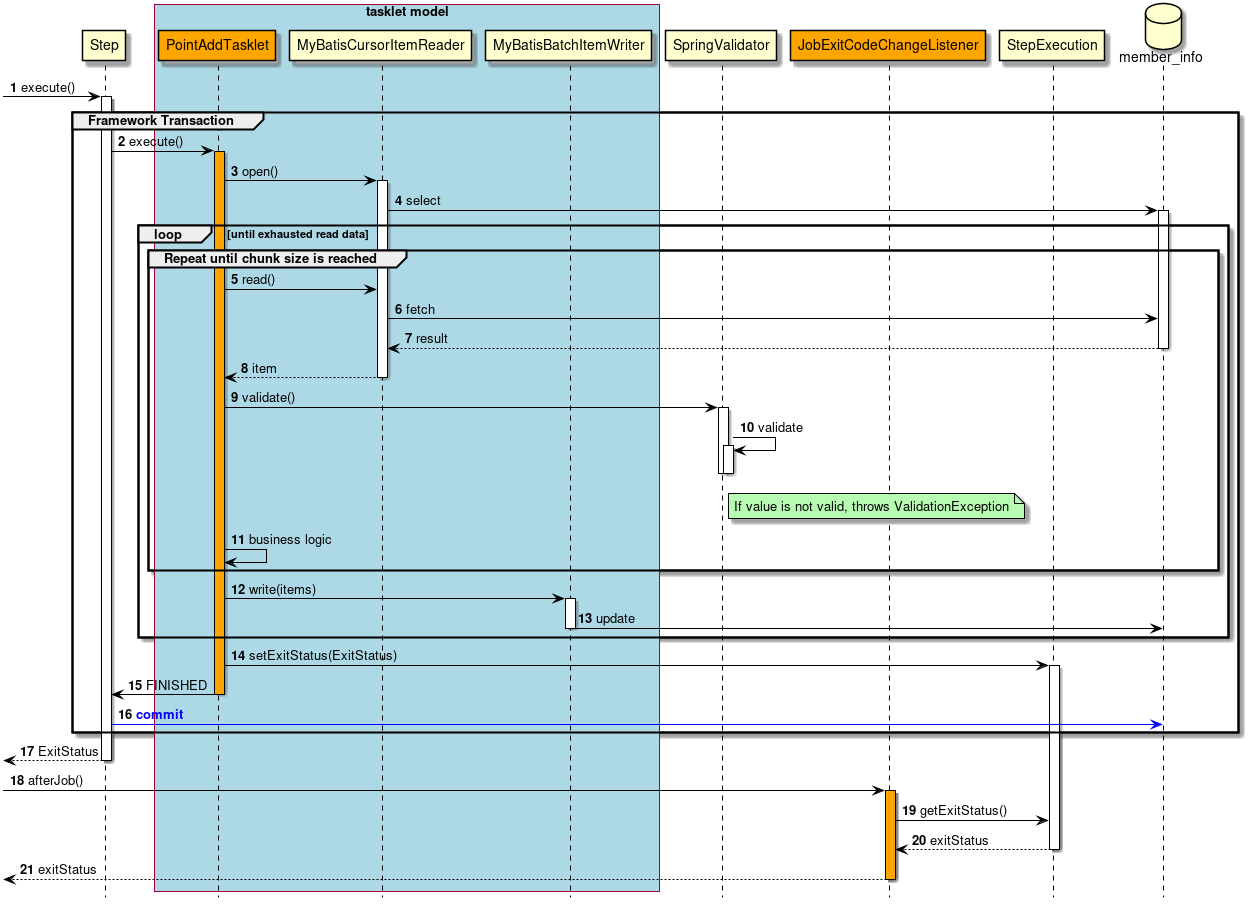Click the Step participant box
The width and height of the screenshot is (1249, 908).
point(104,45)
